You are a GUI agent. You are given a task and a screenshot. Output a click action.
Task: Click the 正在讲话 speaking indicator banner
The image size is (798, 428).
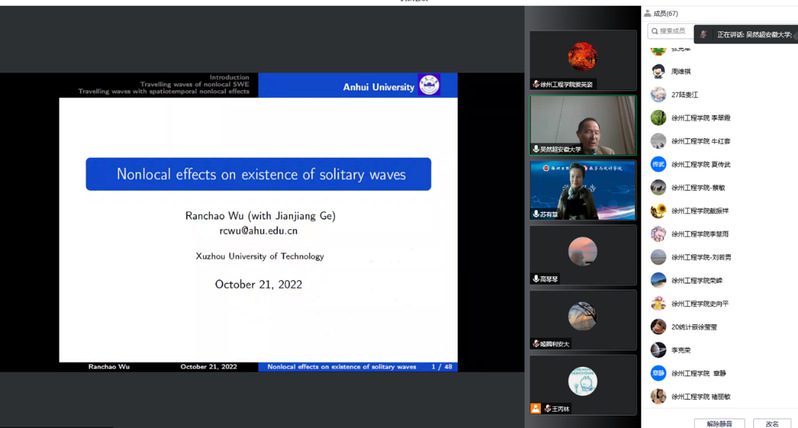pos(745,34)
